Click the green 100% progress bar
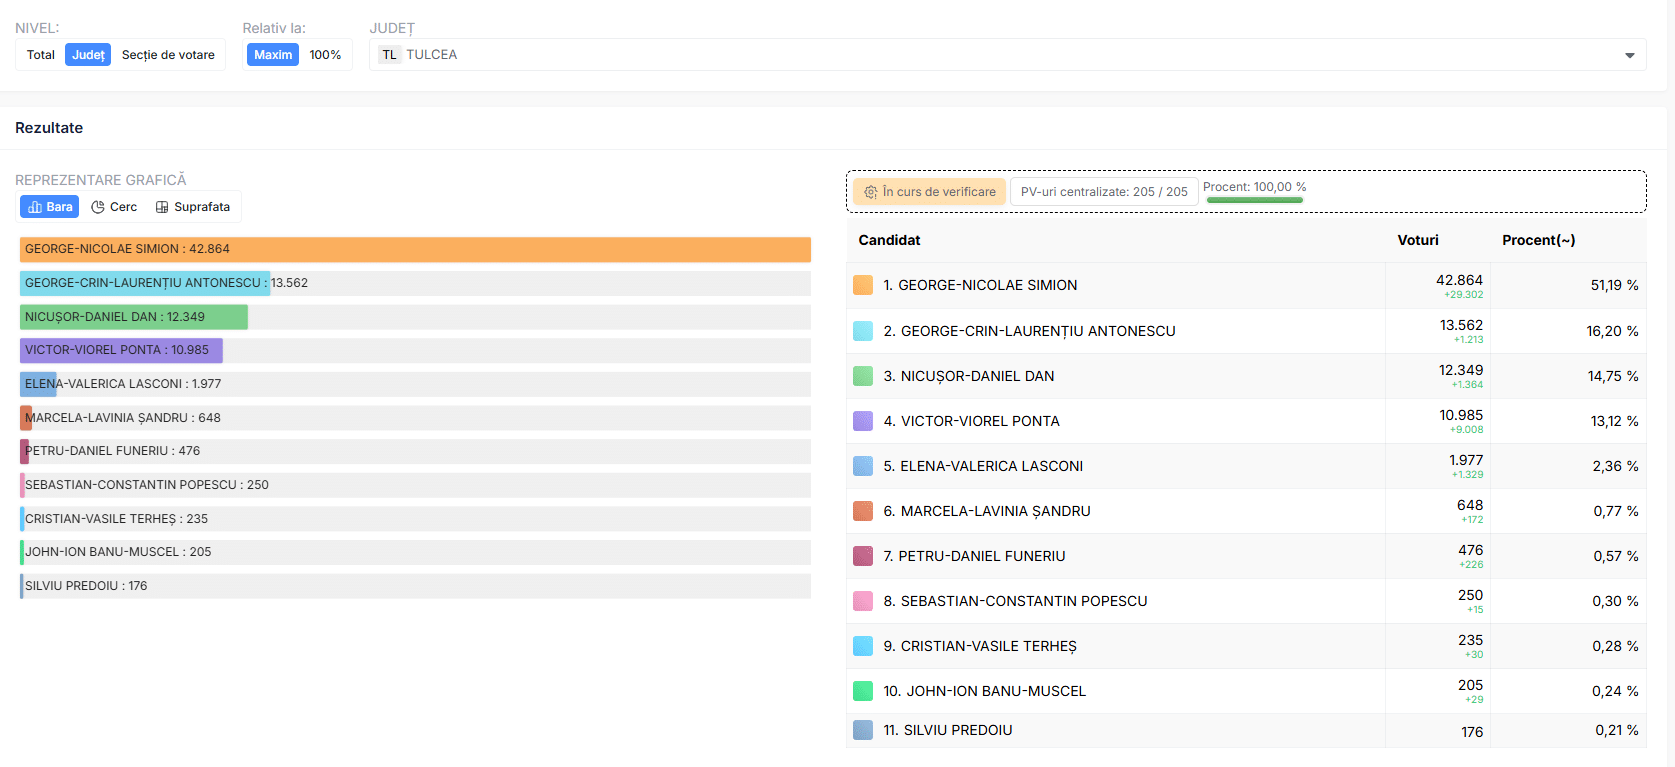The width and height of the screenshot is (1675, 767). pyautogui.click(x=1254, y=200)
